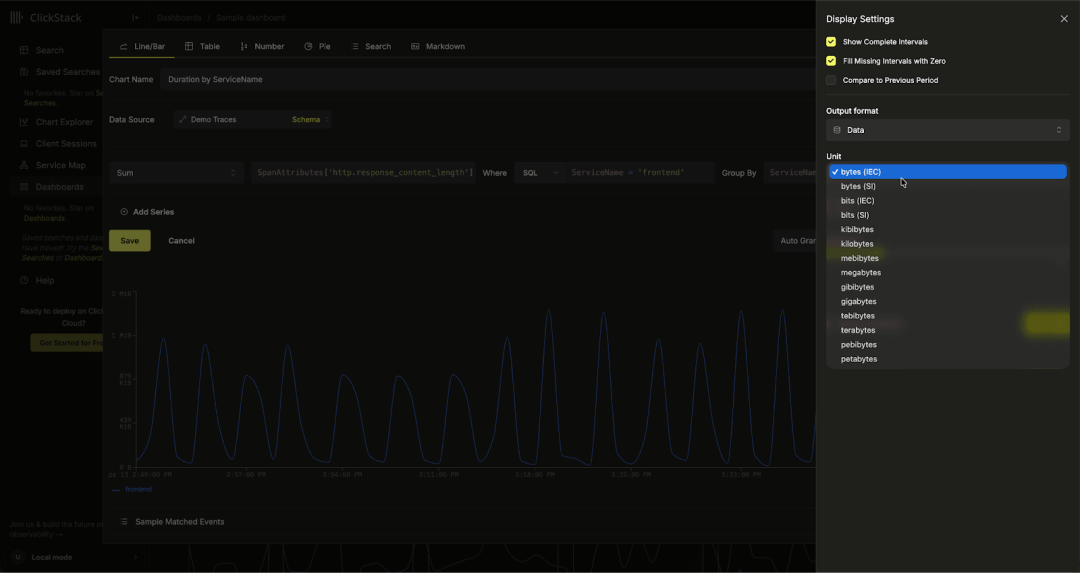This screenshot has height=573, width=1080.
Task: Click Get Started for Free button
Action: (67, 343)
